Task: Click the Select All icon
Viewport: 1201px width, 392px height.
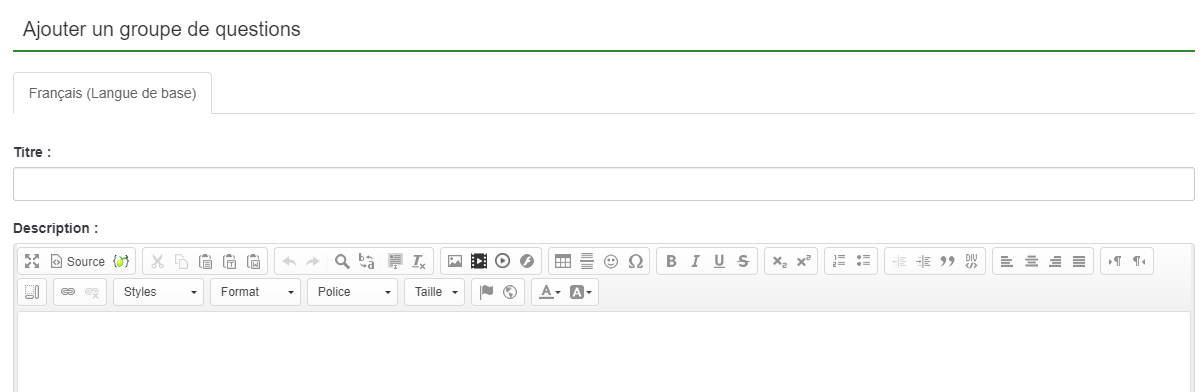Action: pos(395,262)
